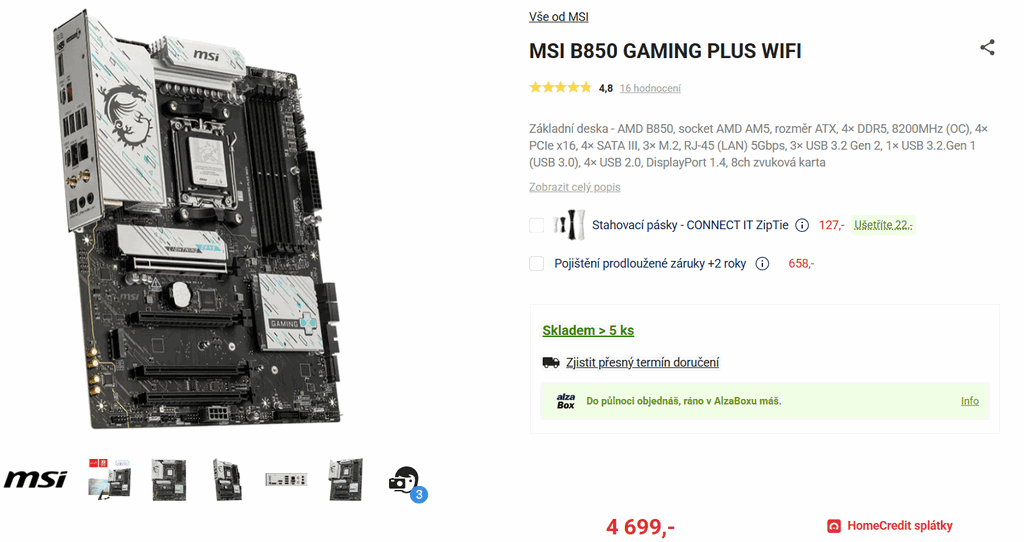Enable Pojištění prodloužené záruky +2 roky checkbox
Image resolution: width=1024 pixels, height=542 pixels.
(536, 264)
